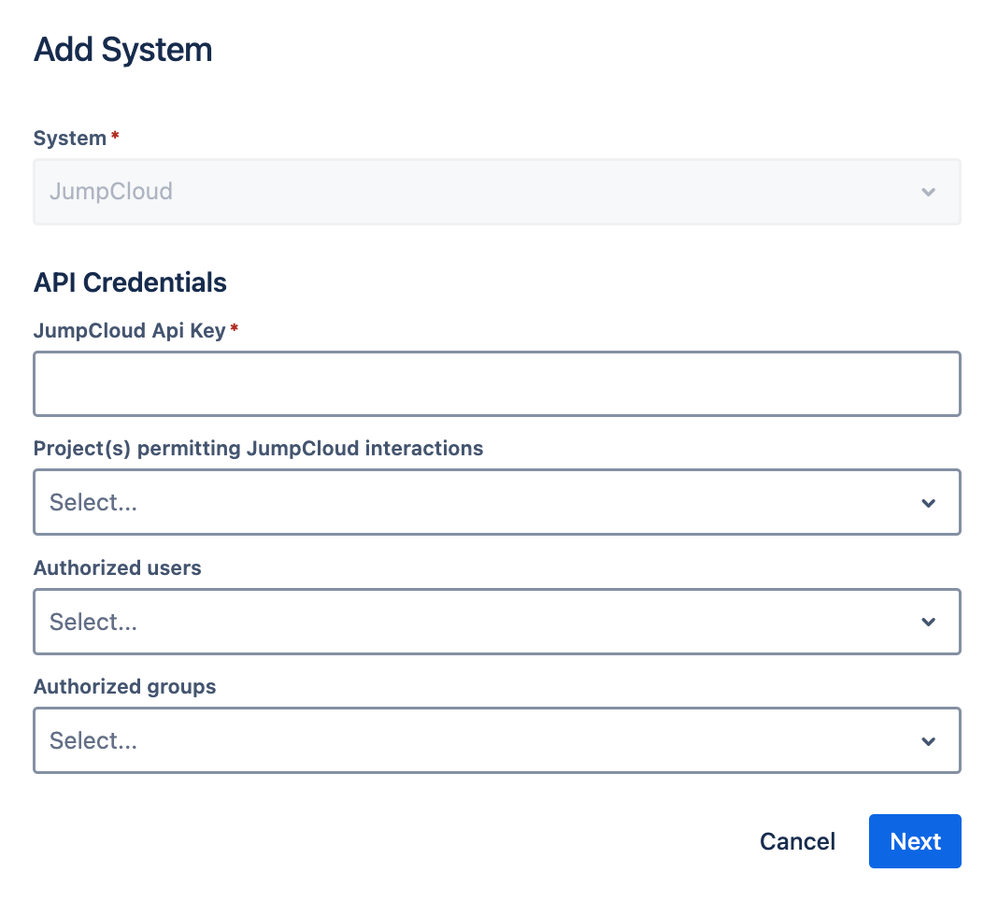This screenshot has width=998, height=905.
Task: Open the Authorized groups select box
Action: (x=480, y=740)
